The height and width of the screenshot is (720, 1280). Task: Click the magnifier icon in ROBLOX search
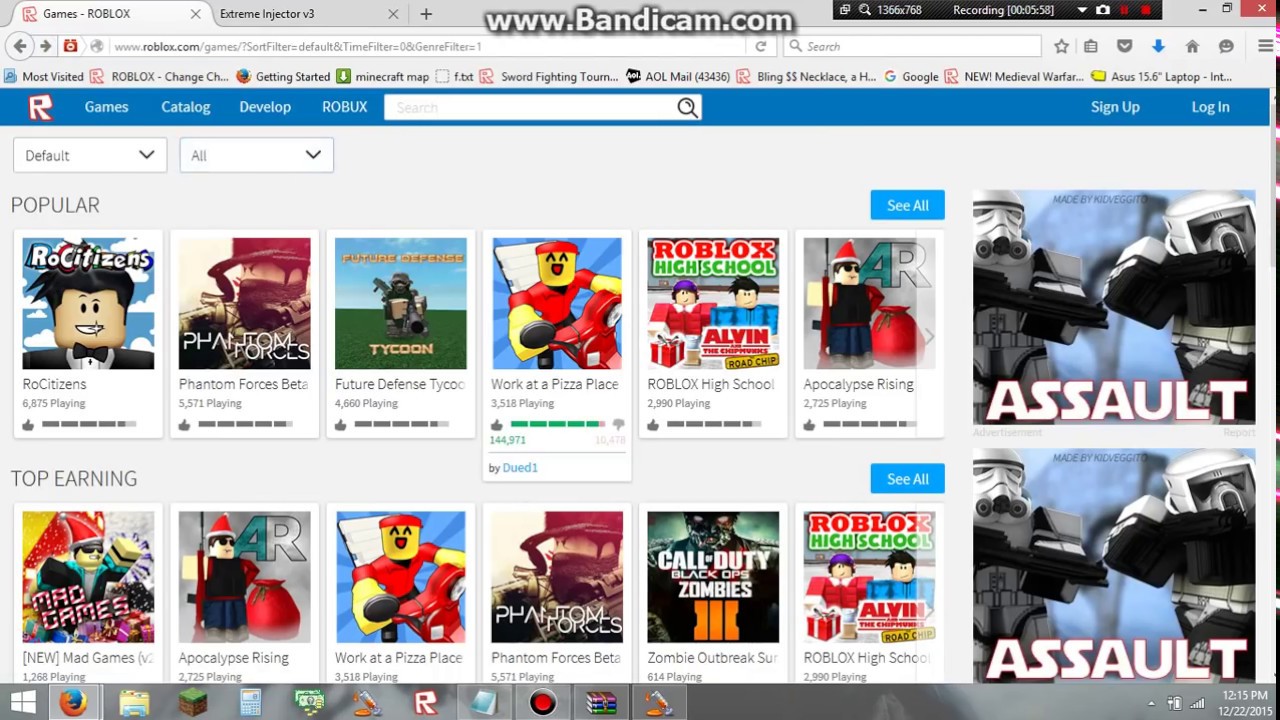pos(687,107)
